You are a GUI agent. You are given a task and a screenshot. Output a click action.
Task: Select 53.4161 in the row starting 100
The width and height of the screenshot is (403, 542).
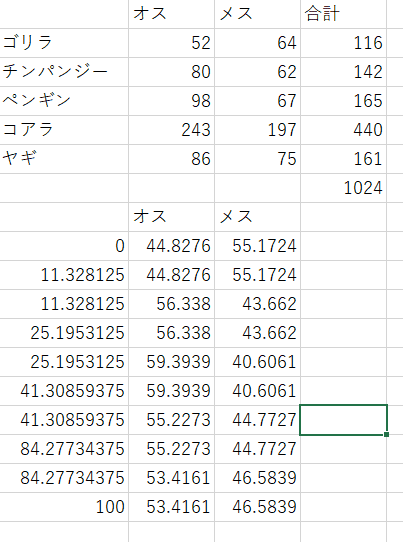171,508
